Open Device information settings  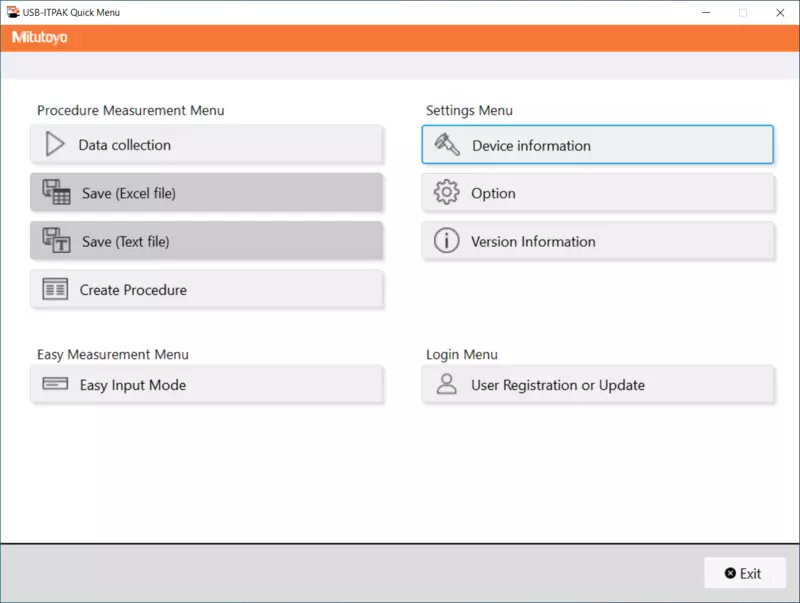[x=597, y=144]
